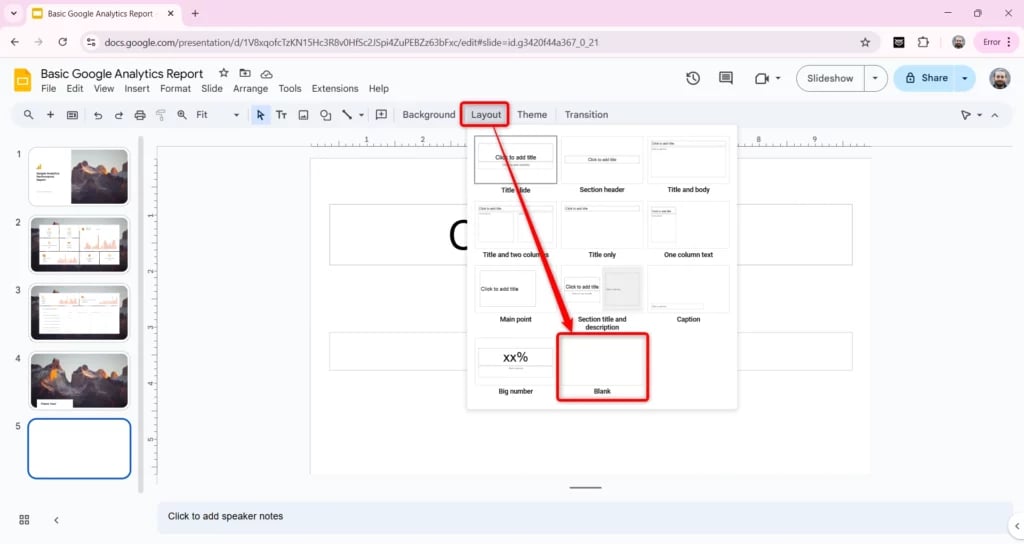
Task: Click the Share button
Action: point(925,78)
